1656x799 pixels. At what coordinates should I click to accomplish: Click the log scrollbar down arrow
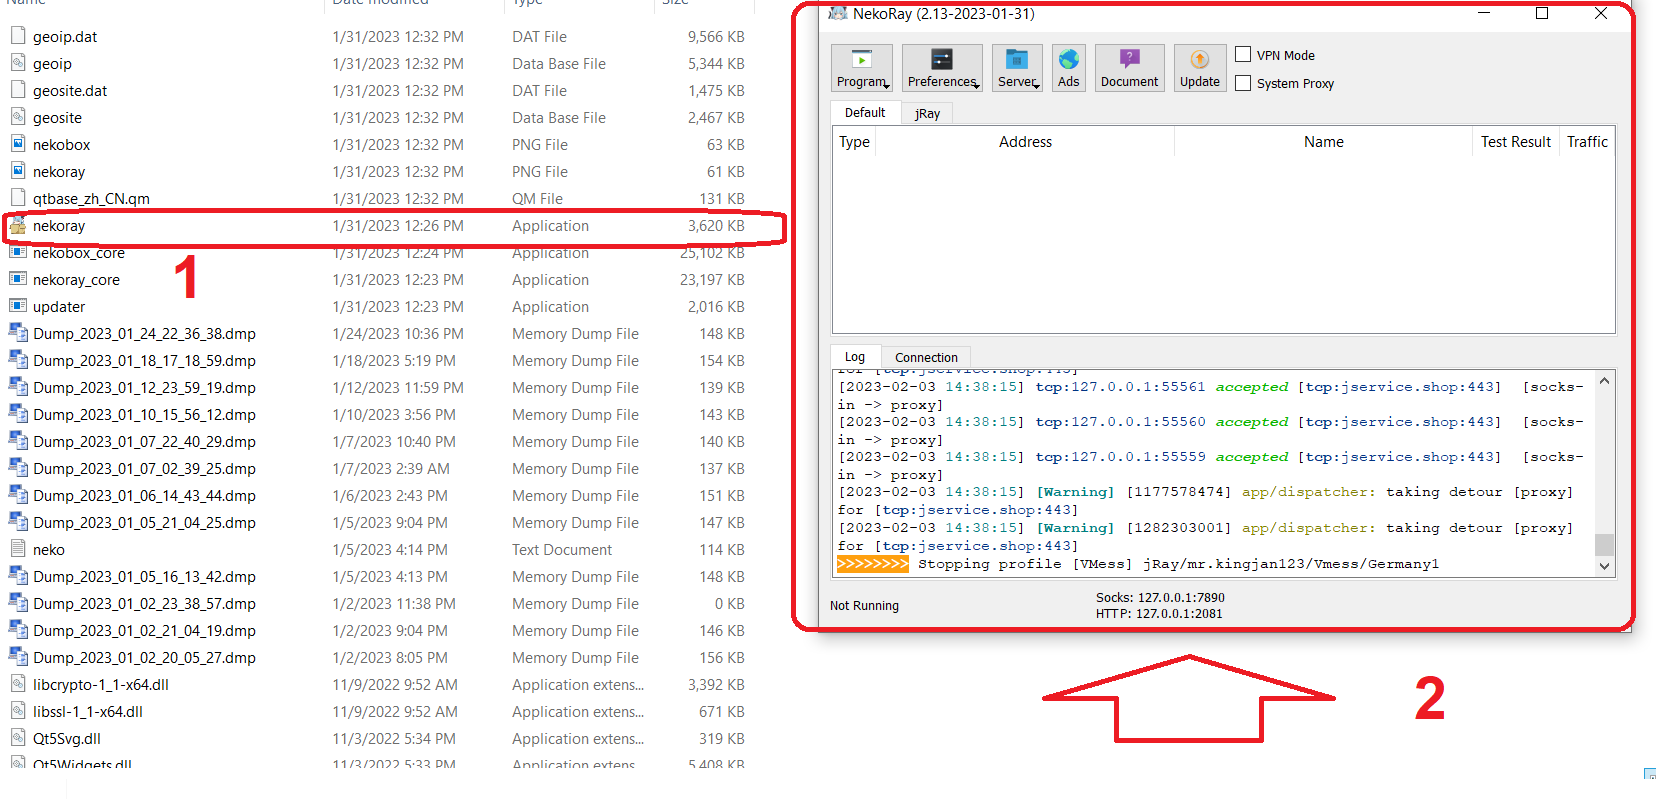tap(1604, 566)
